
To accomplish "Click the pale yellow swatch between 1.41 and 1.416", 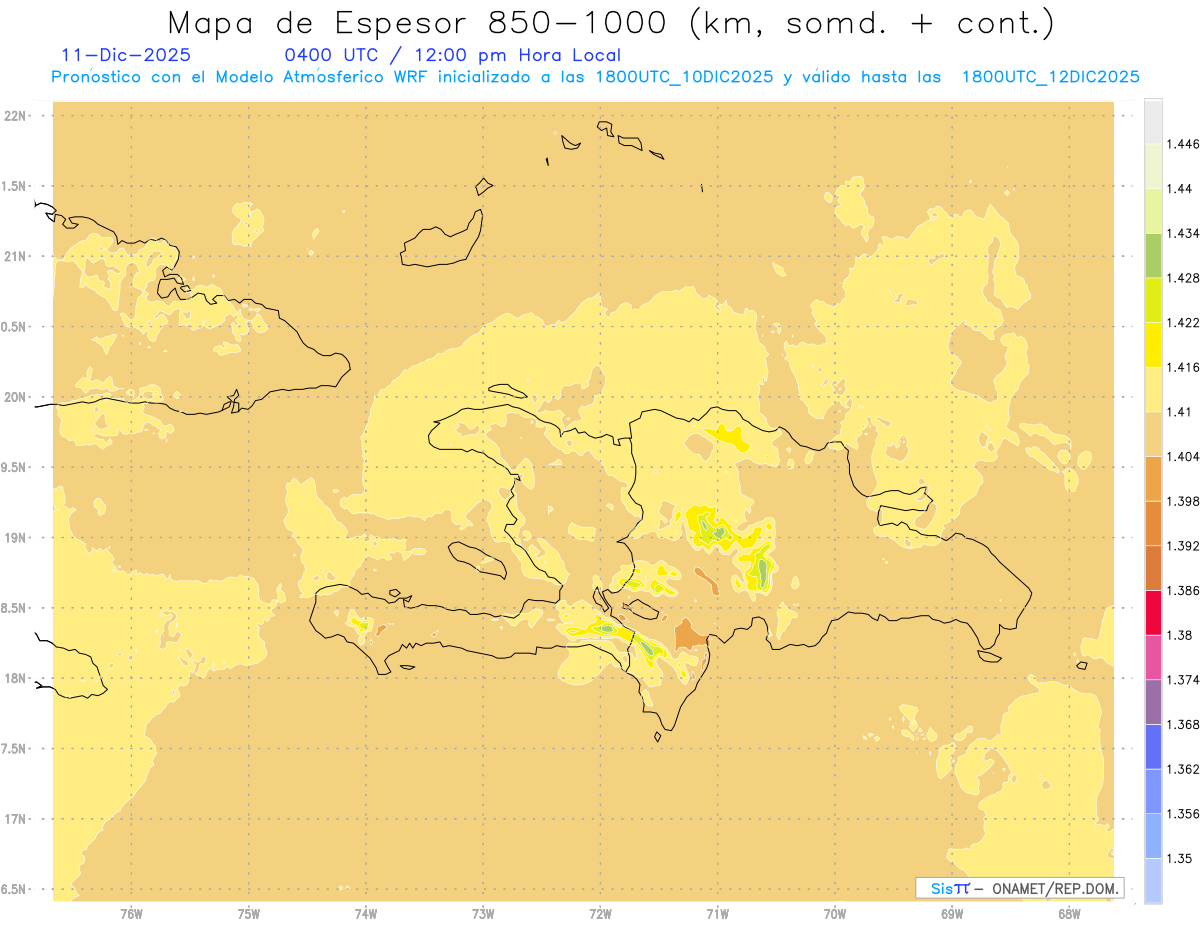I will point(1153,389).
